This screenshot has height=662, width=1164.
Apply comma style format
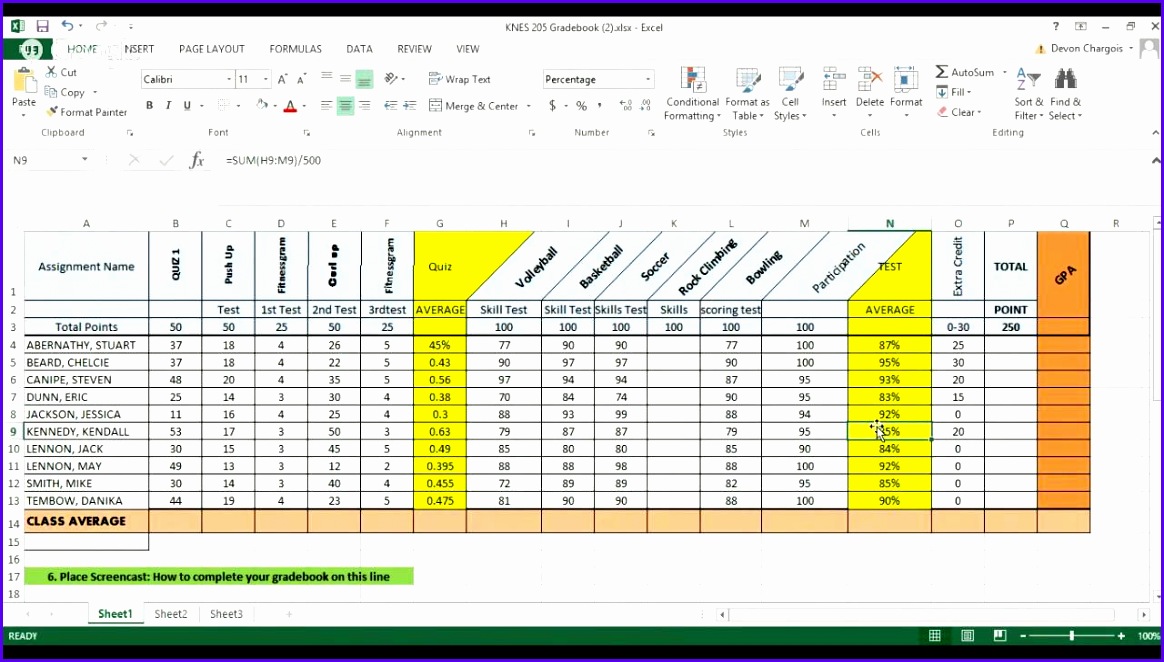tap(600, 105)
